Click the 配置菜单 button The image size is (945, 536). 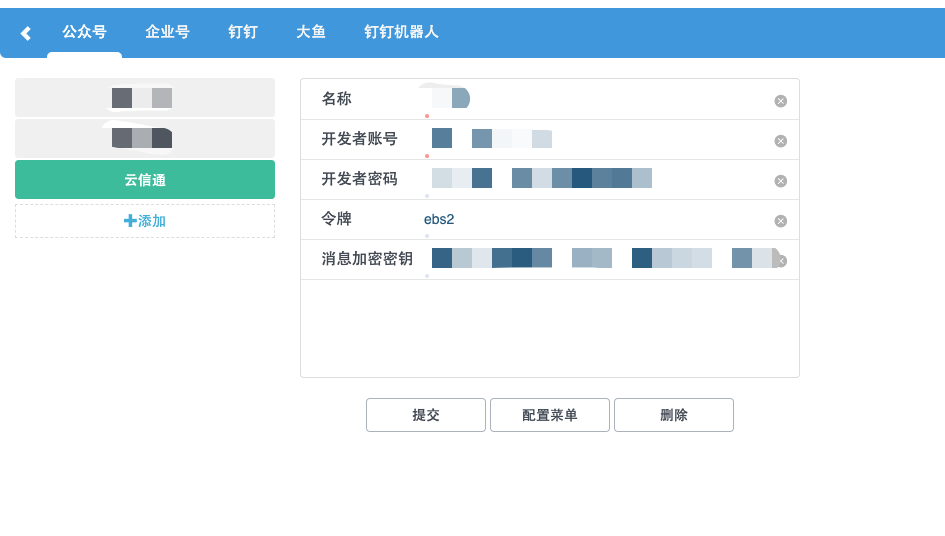pyautogui.click(x=549, y=415)
